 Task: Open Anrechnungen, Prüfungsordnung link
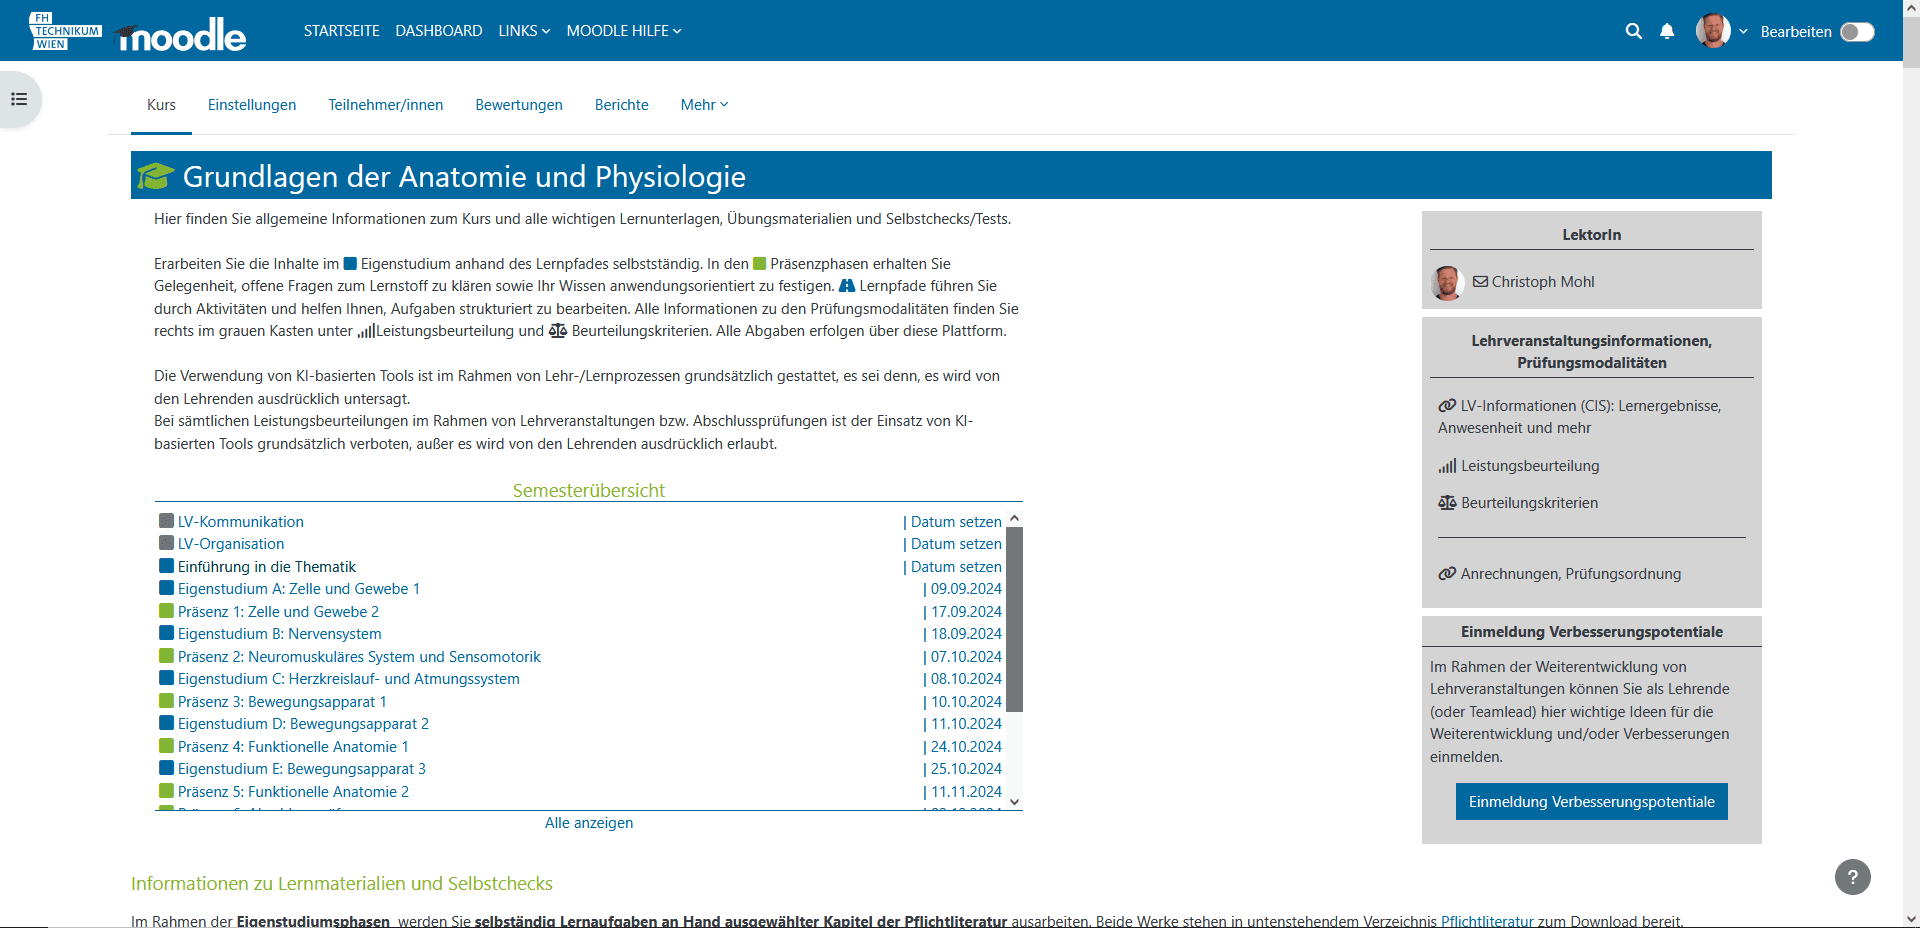[x=1571, y=574]
